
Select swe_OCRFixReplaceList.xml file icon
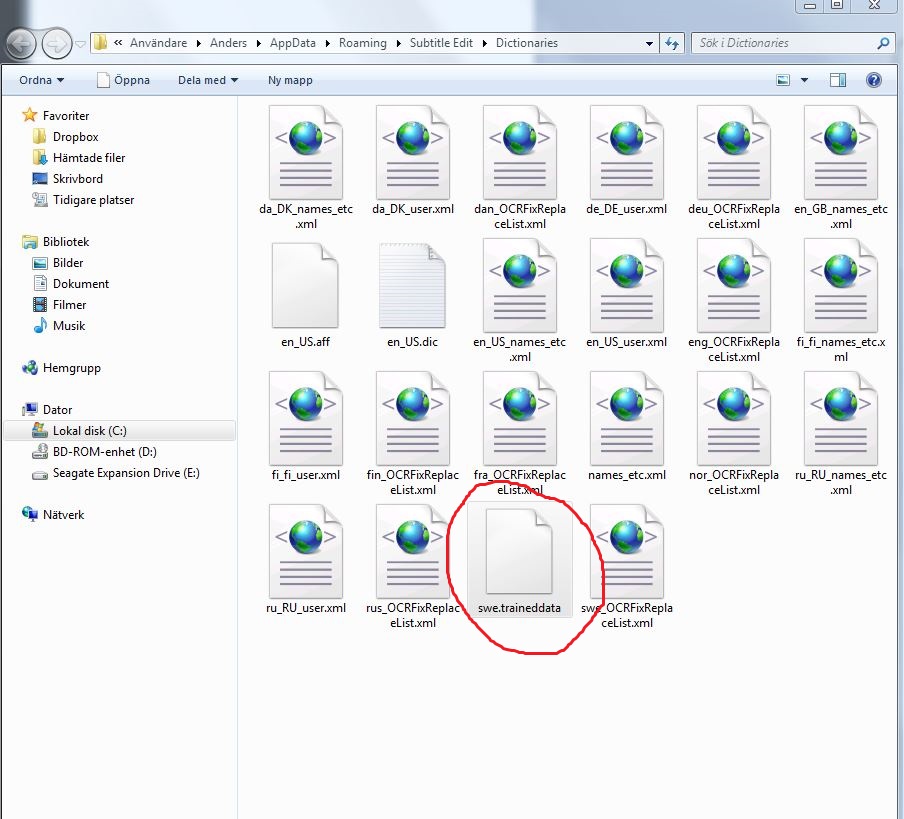click(627, 552)
